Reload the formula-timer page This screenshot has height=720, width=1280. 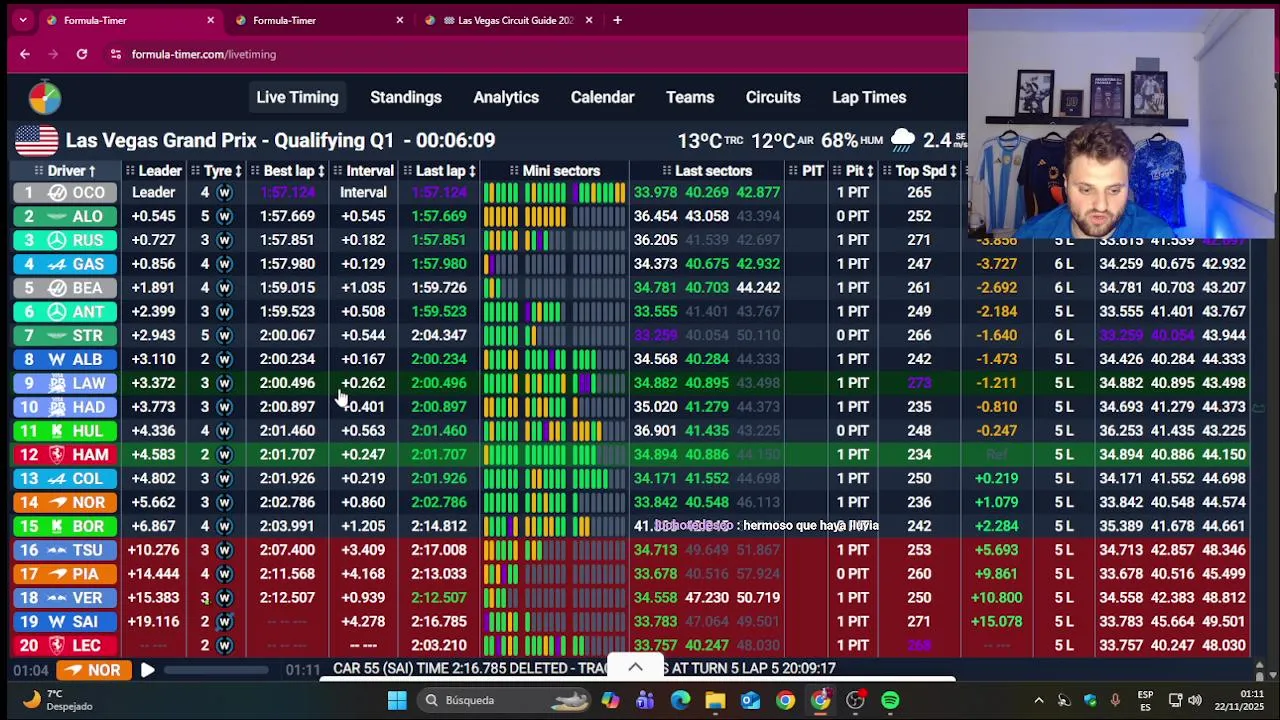(82, 54)
